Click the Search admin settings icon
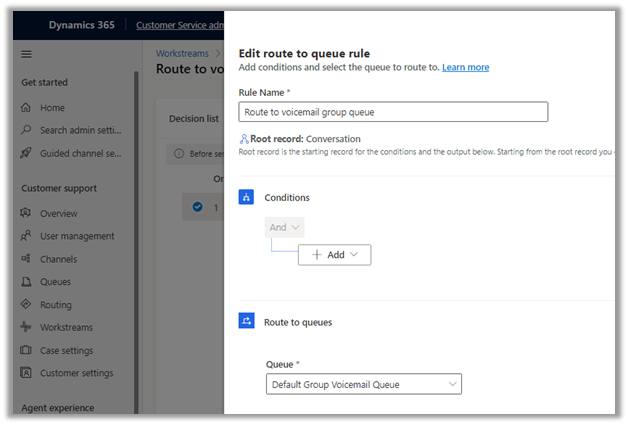The width and height of the screenshot is (628, 425). (27, 130)
